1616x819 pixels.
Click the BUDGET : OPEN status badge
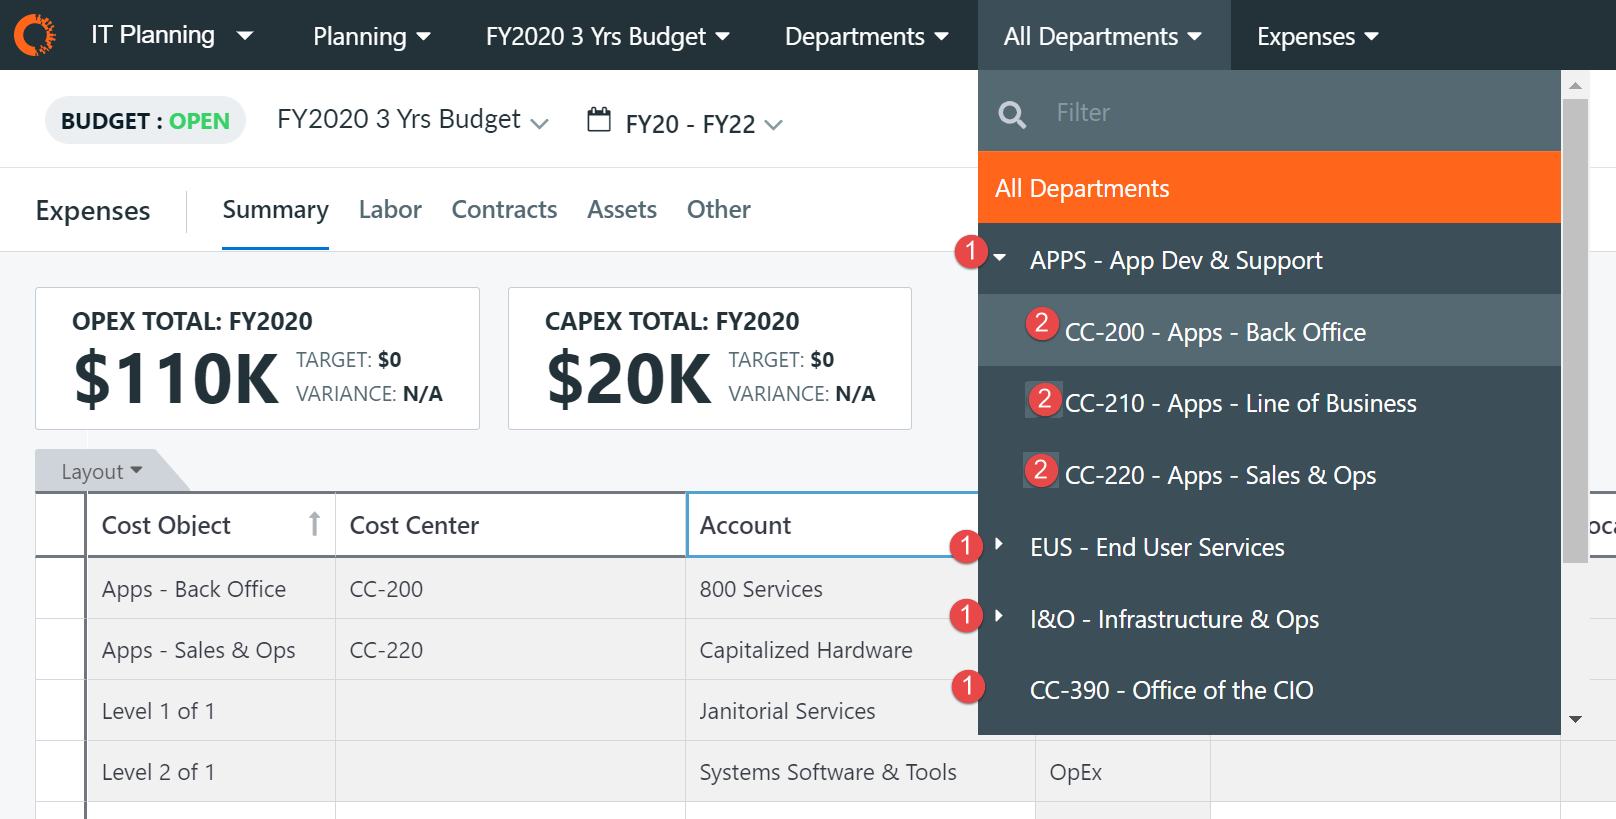[x=145, y=121]
